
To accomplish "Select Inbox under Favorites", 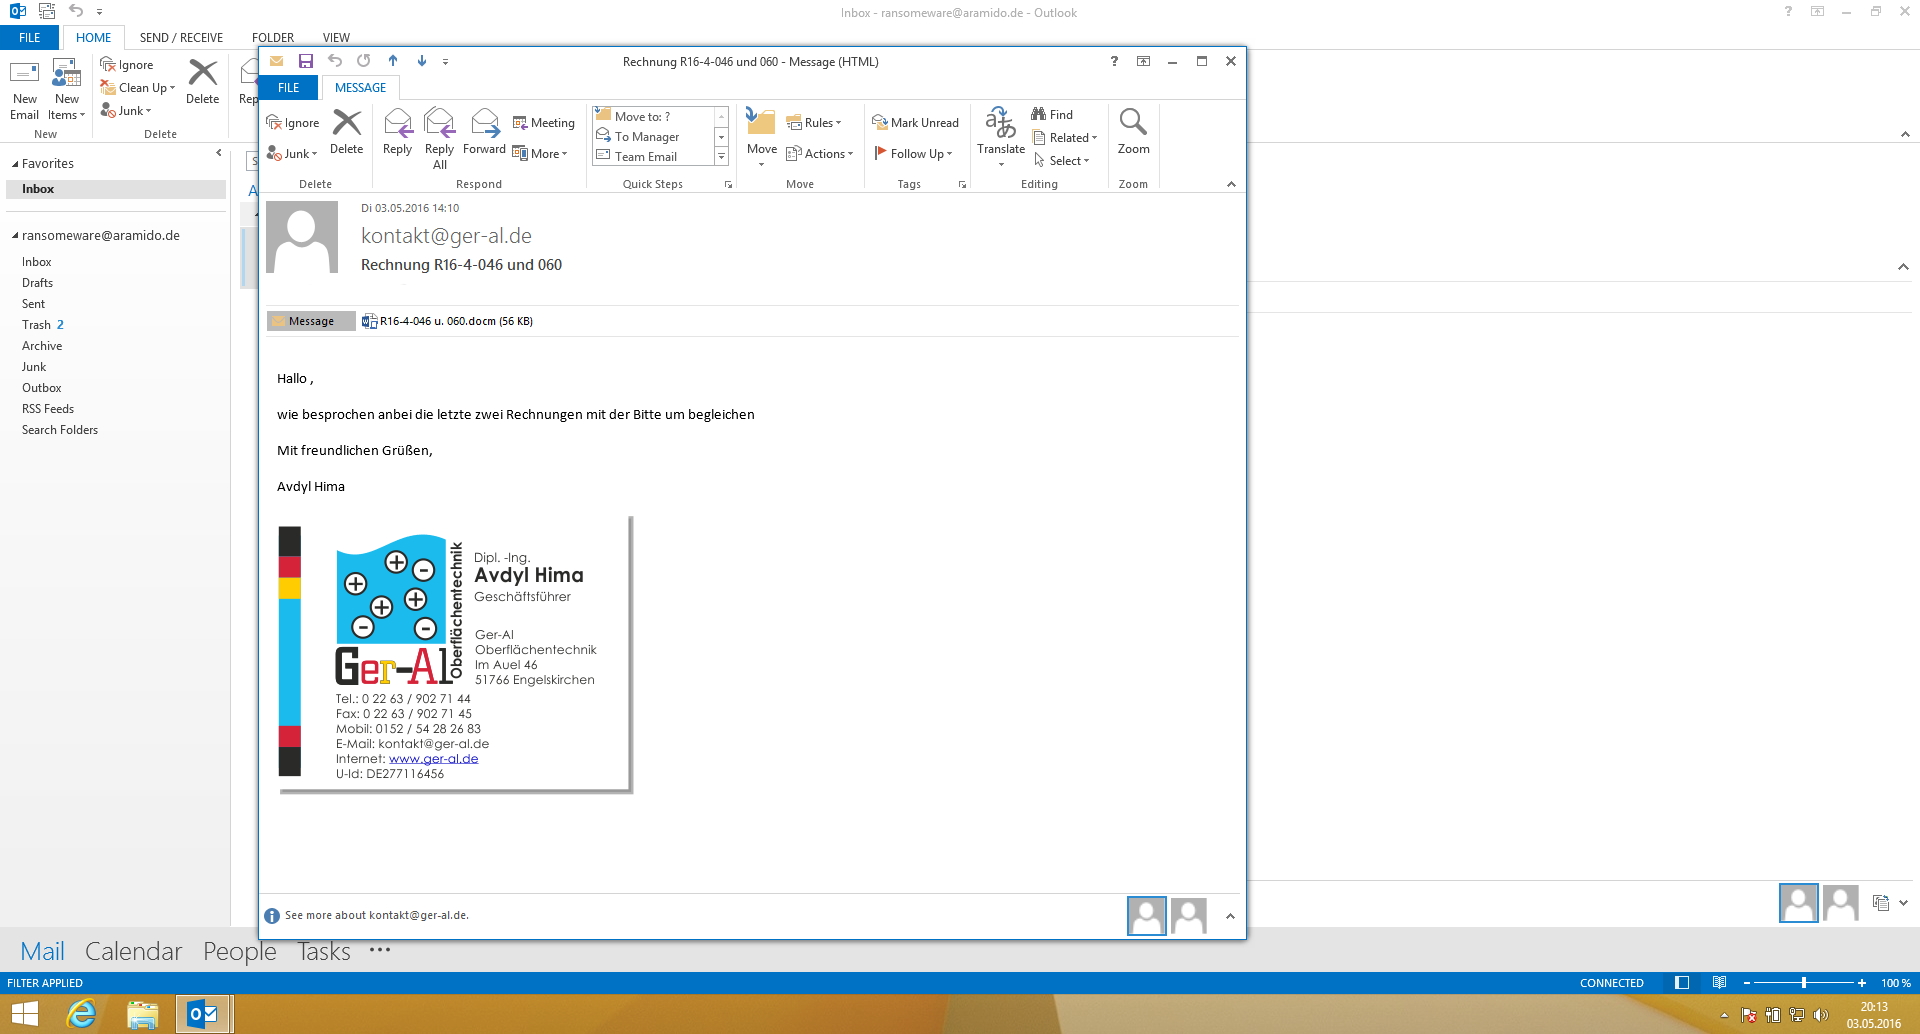I will tap(116, 189).
